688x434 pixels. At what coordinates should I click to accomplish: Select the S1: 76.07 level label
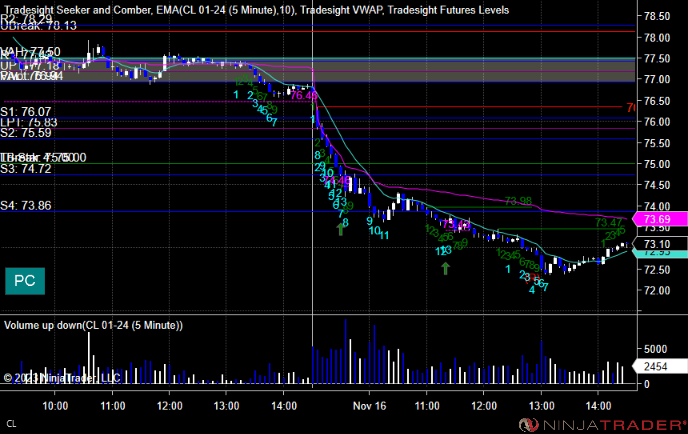[26, 112]
